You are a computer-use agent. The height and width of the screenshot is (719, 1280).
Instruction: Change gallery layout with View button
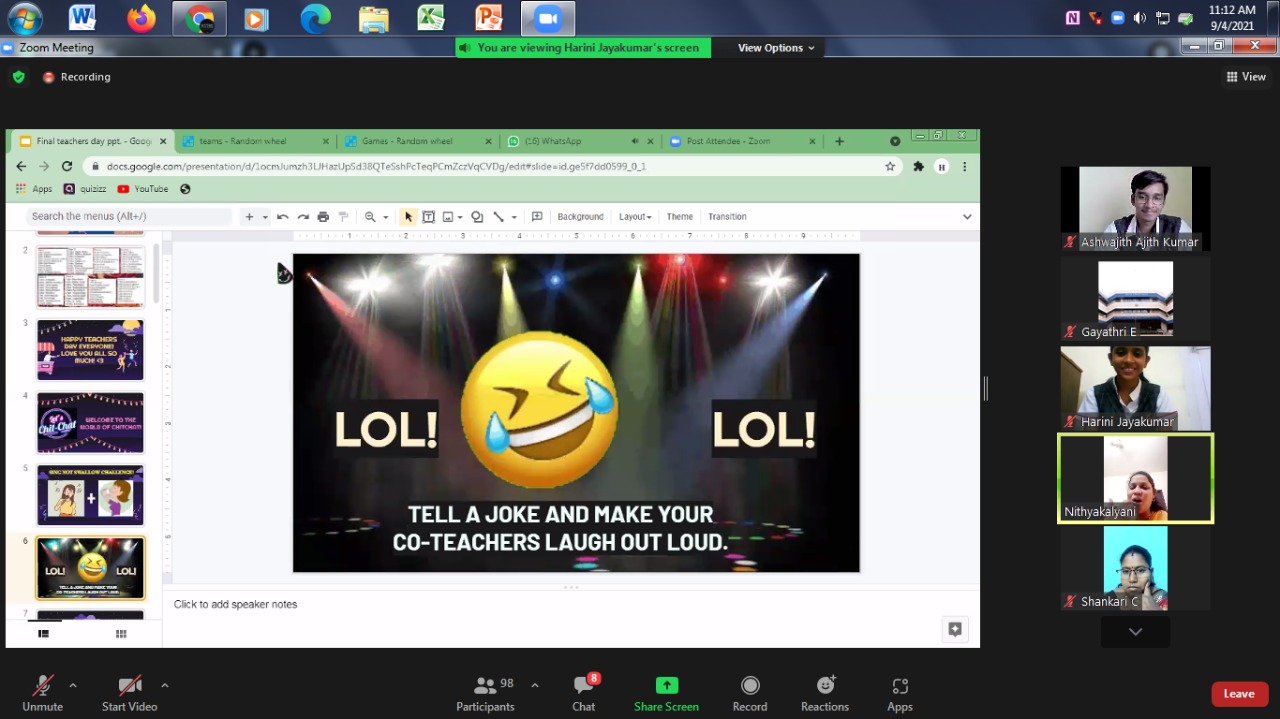coord(1246,77)
